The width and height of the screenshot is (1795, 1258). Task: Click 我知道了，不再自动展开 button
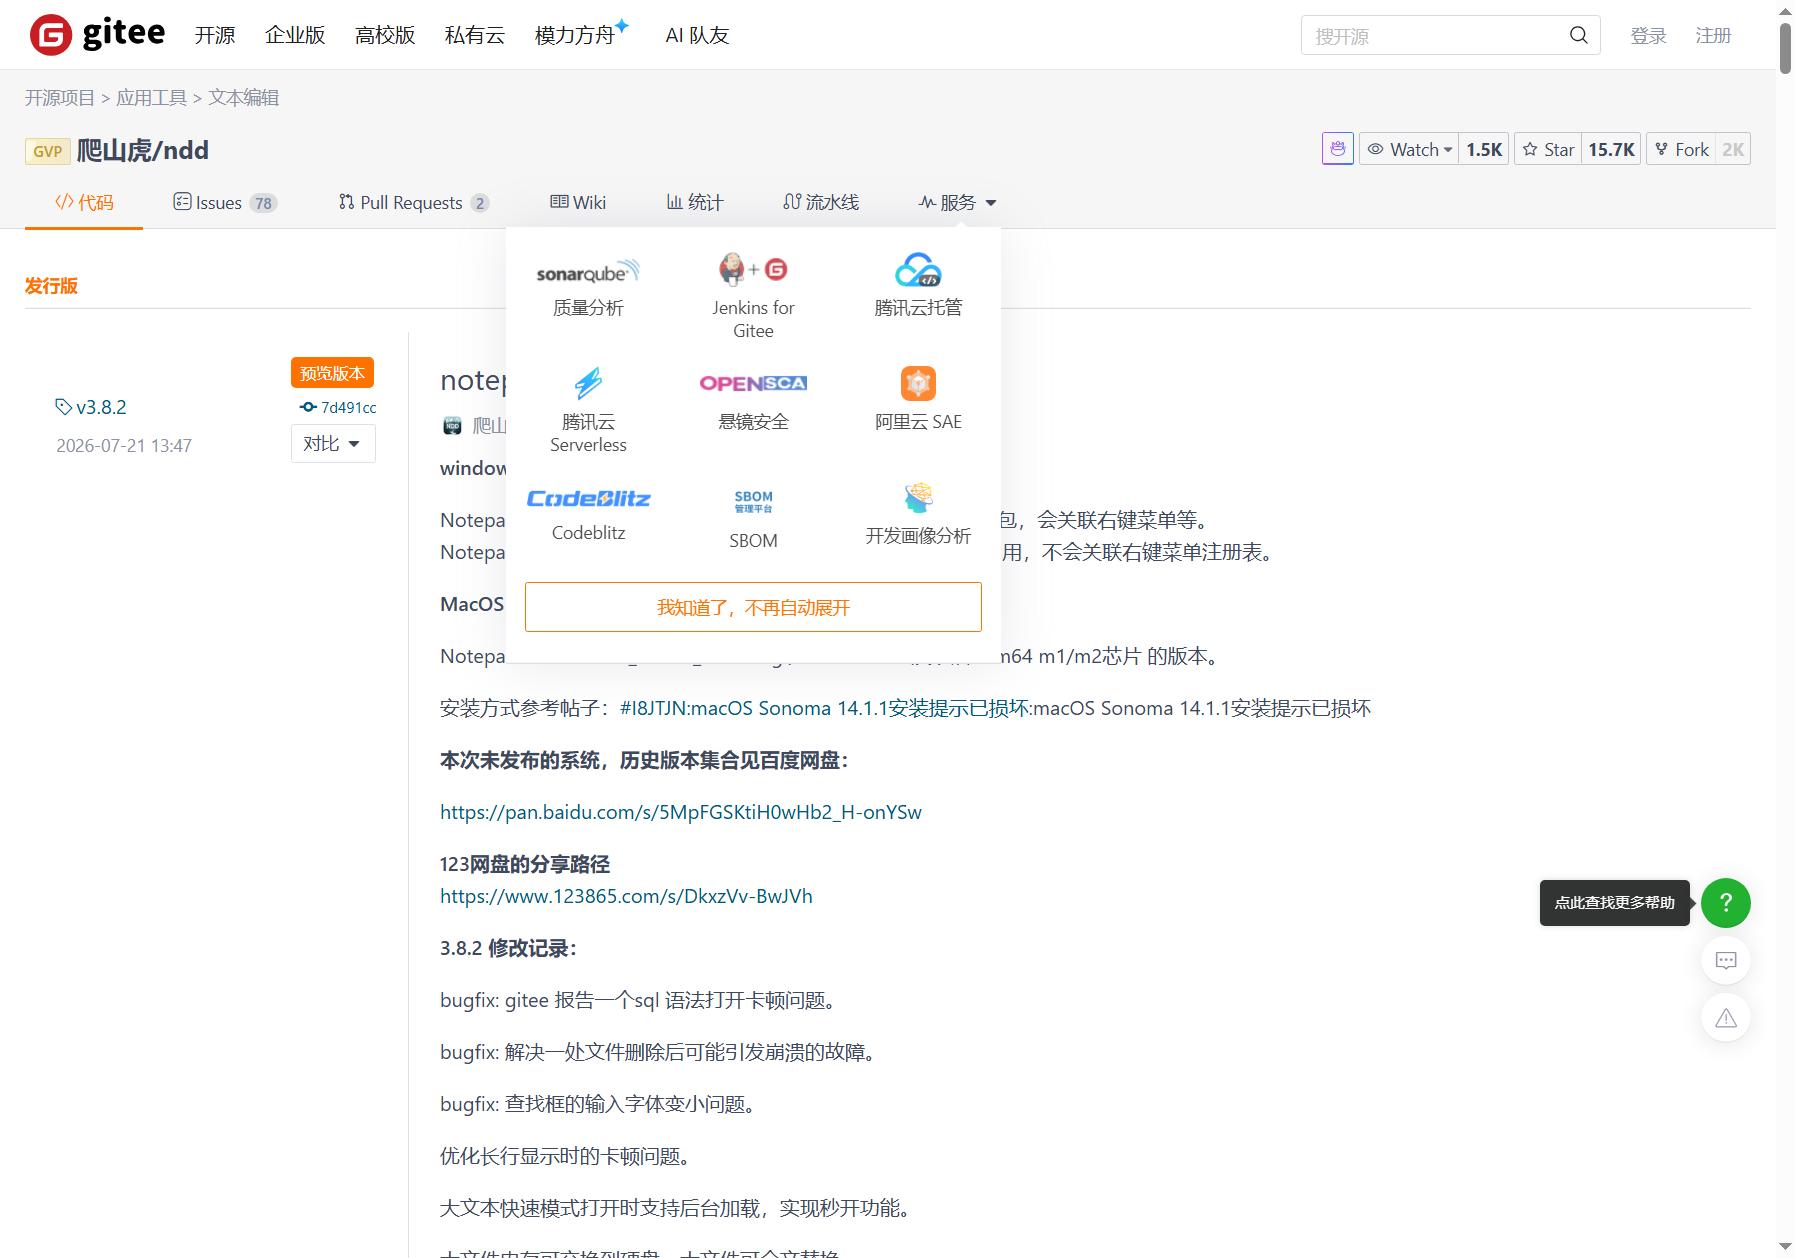pos(753,607)
